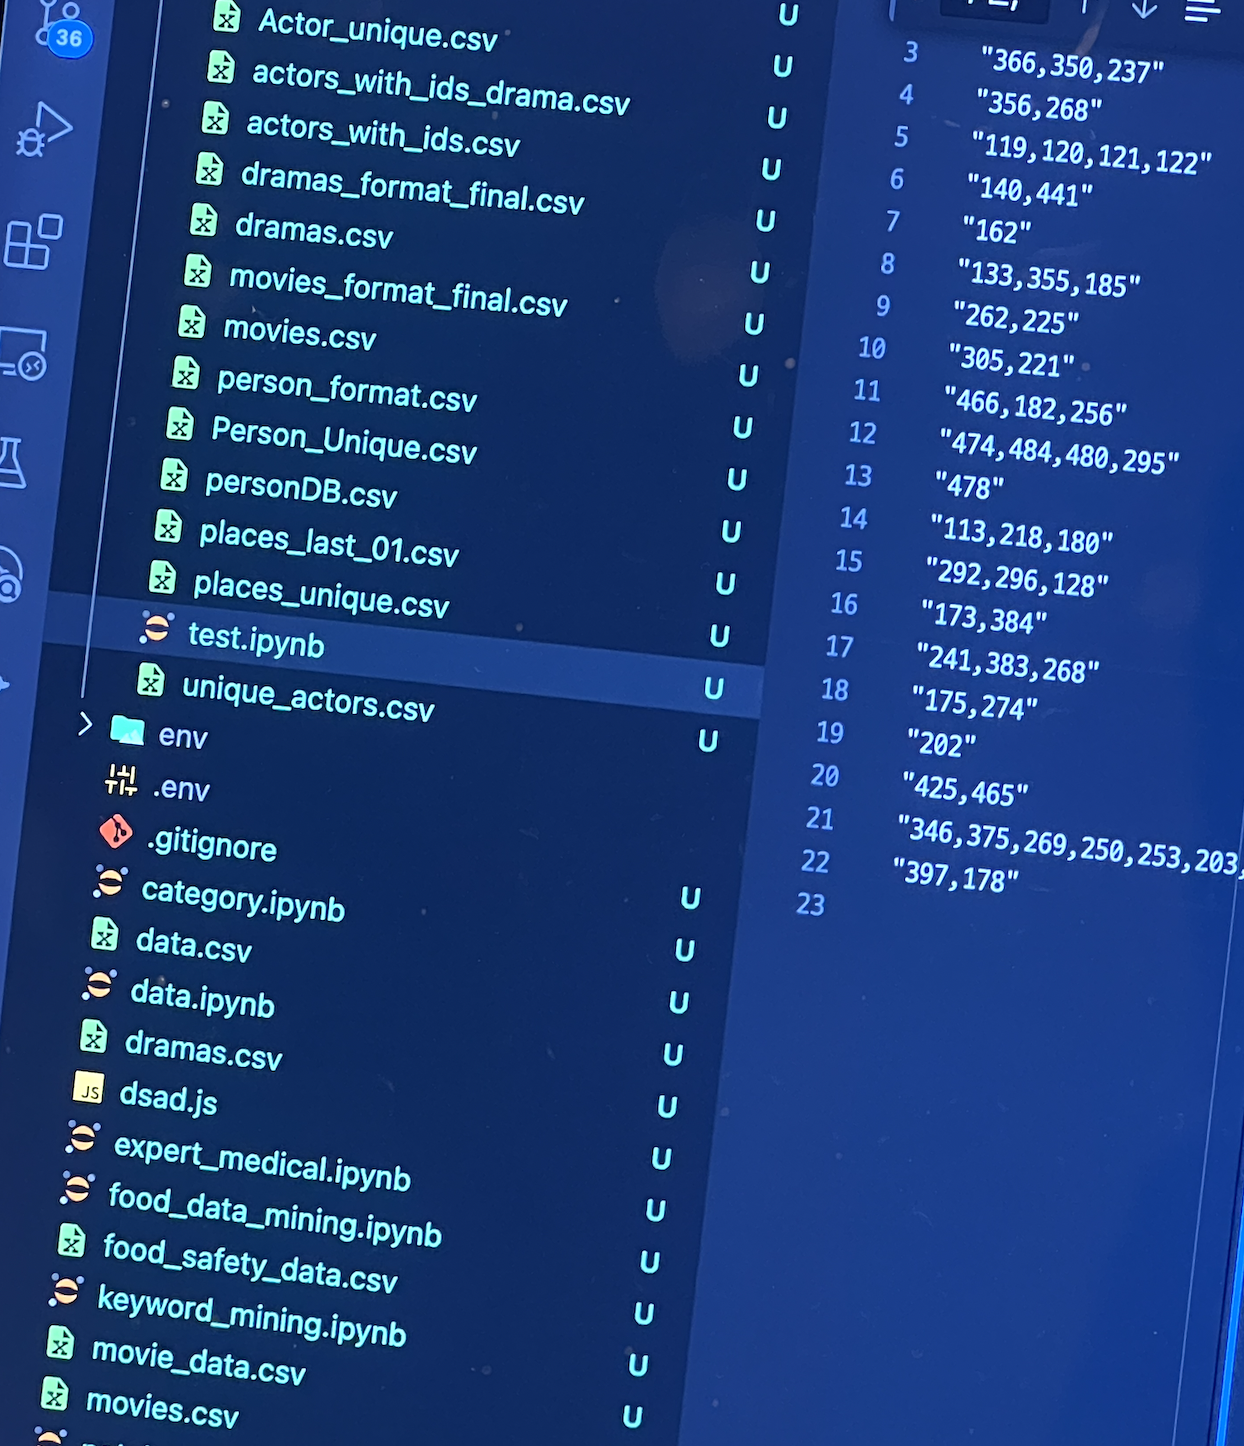Image resolution: width=1244 pixels, height=1446 pixels.
Task: Open Actor_unique.csv file
Action: pyautogui.click(x=377, y=30)
